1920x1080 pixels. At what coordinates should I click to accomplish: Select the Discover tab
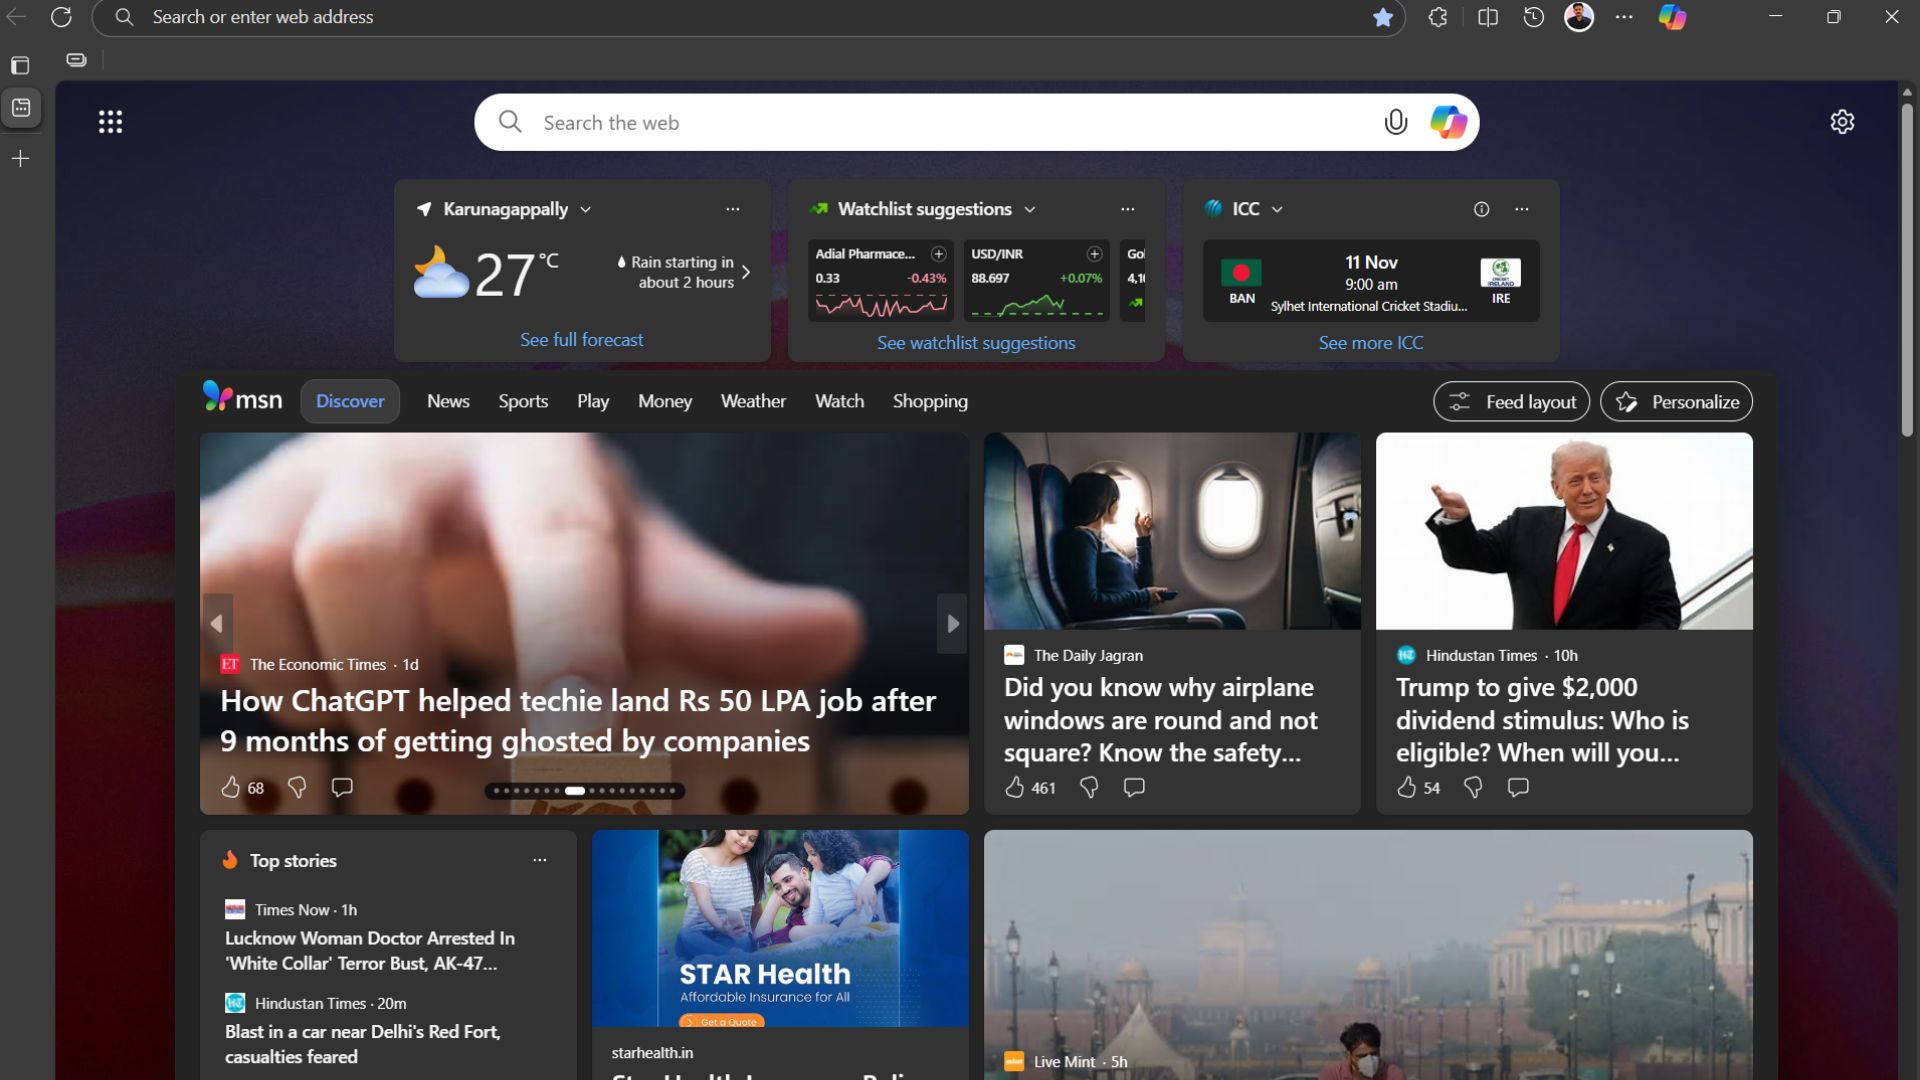coord(350,401)
